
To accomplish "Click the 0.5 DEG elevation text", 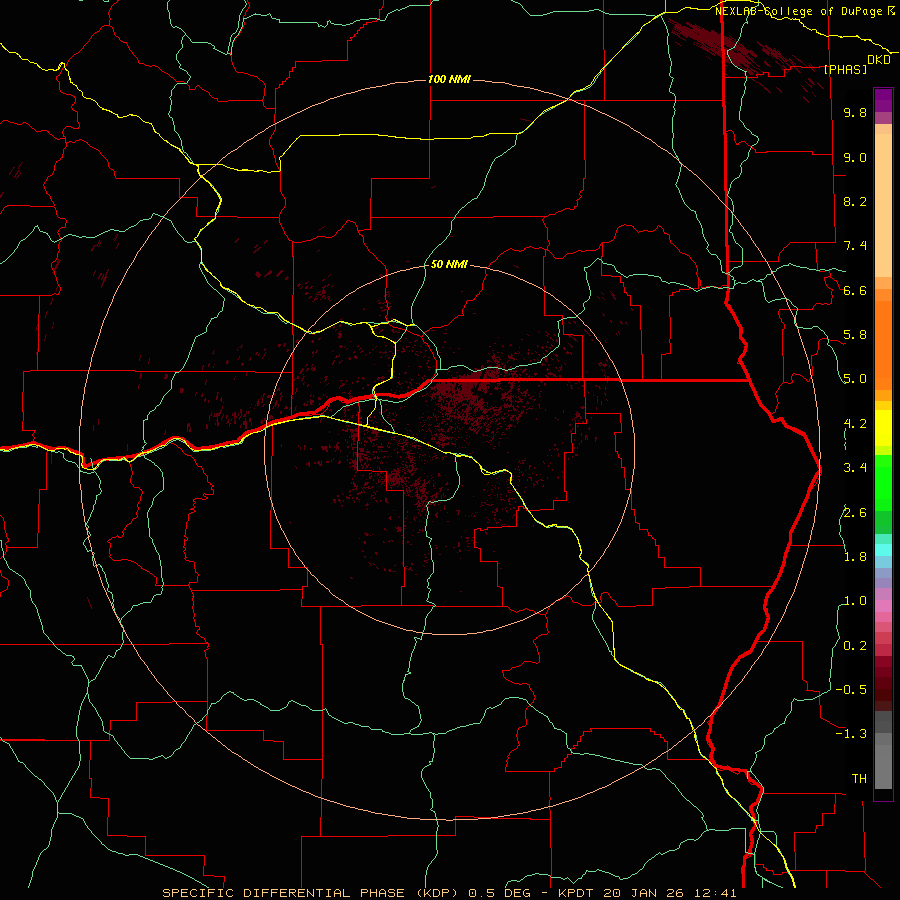I will point(499,893).
